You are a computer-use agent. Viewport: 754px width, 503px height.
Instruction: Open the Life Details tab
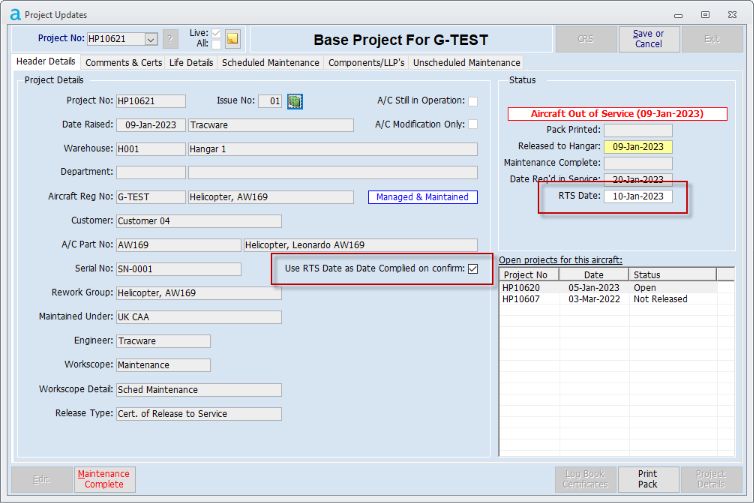click(x=191, y=63)
